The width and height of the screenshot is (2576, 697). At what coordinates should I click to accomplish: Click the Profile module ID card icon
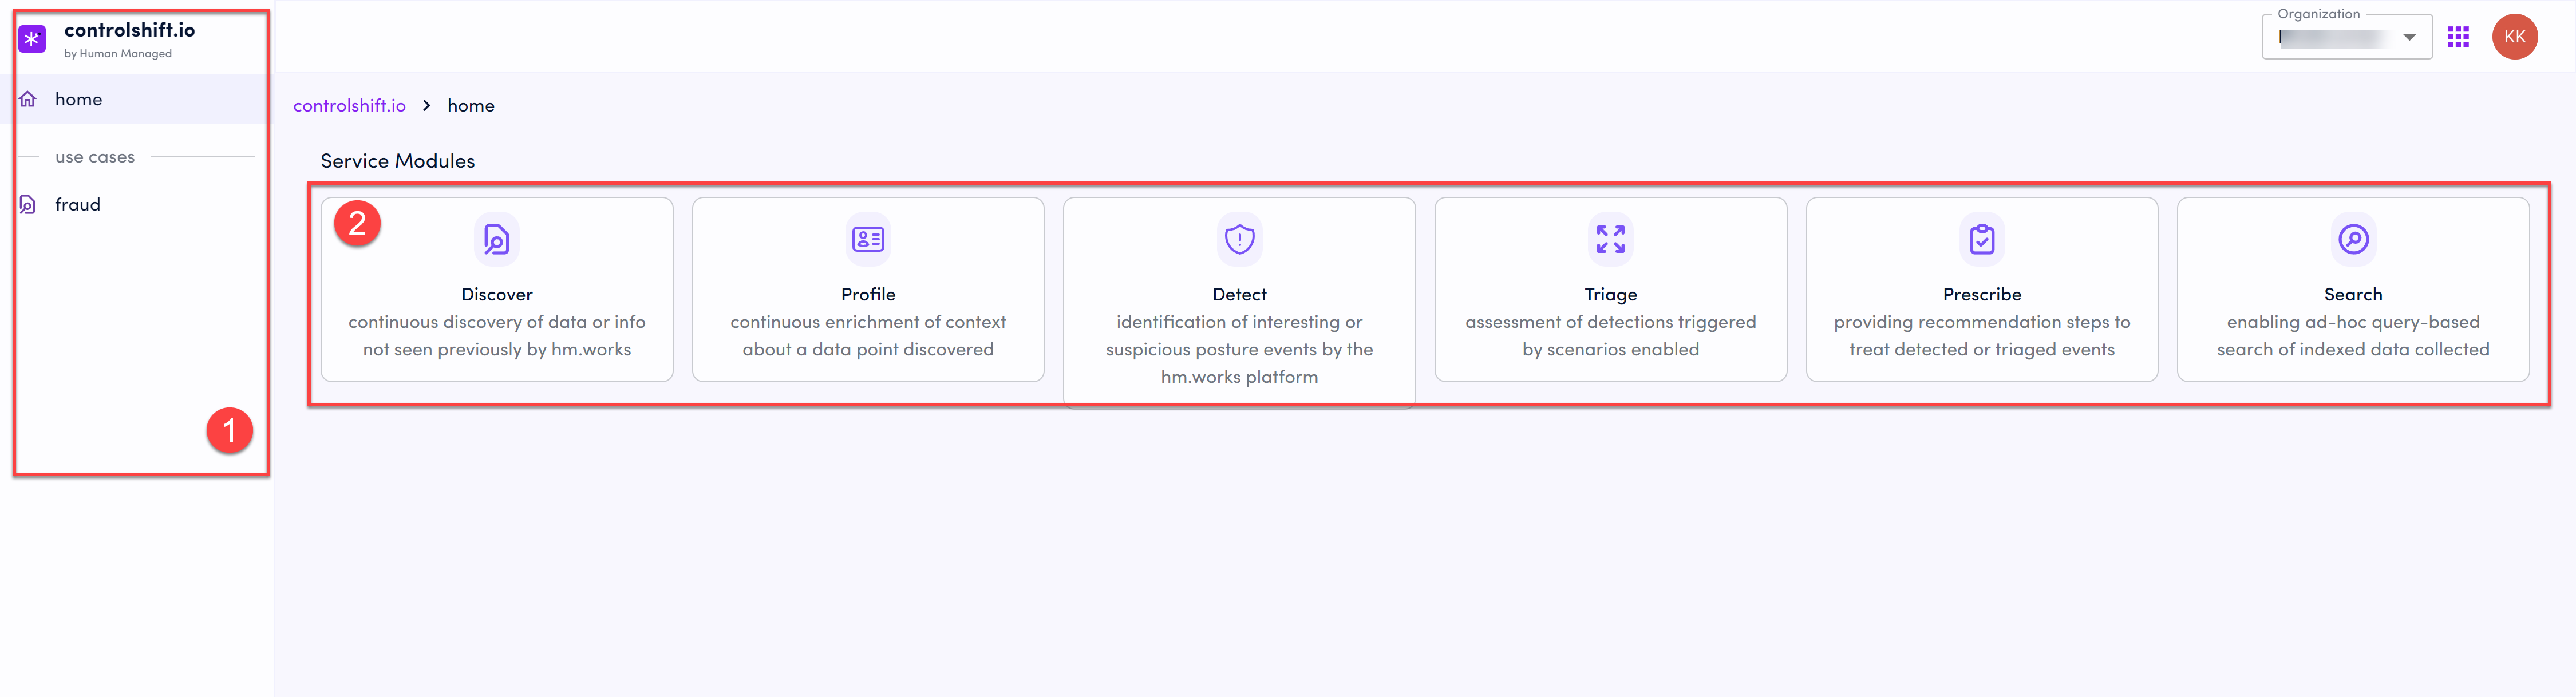coord(868,239)
